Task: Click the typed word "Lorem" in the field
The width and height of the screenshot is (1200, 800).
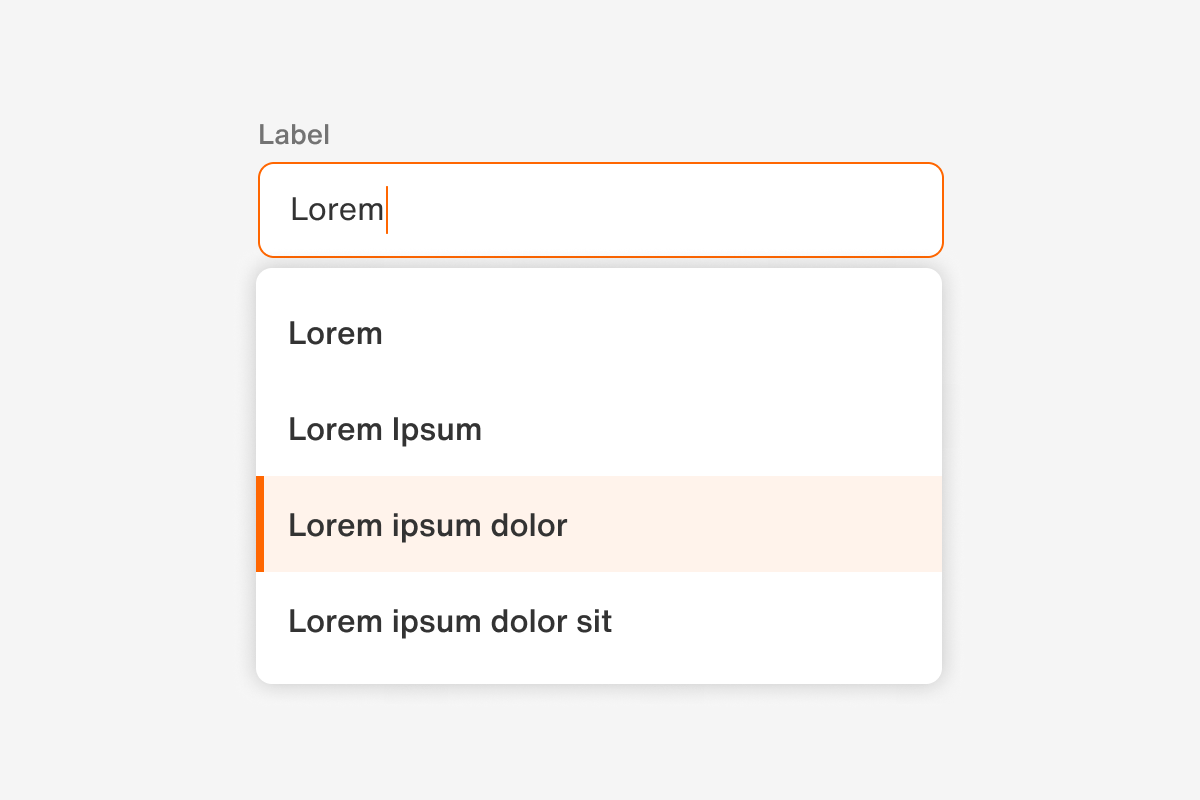Action: pos(336,209)
